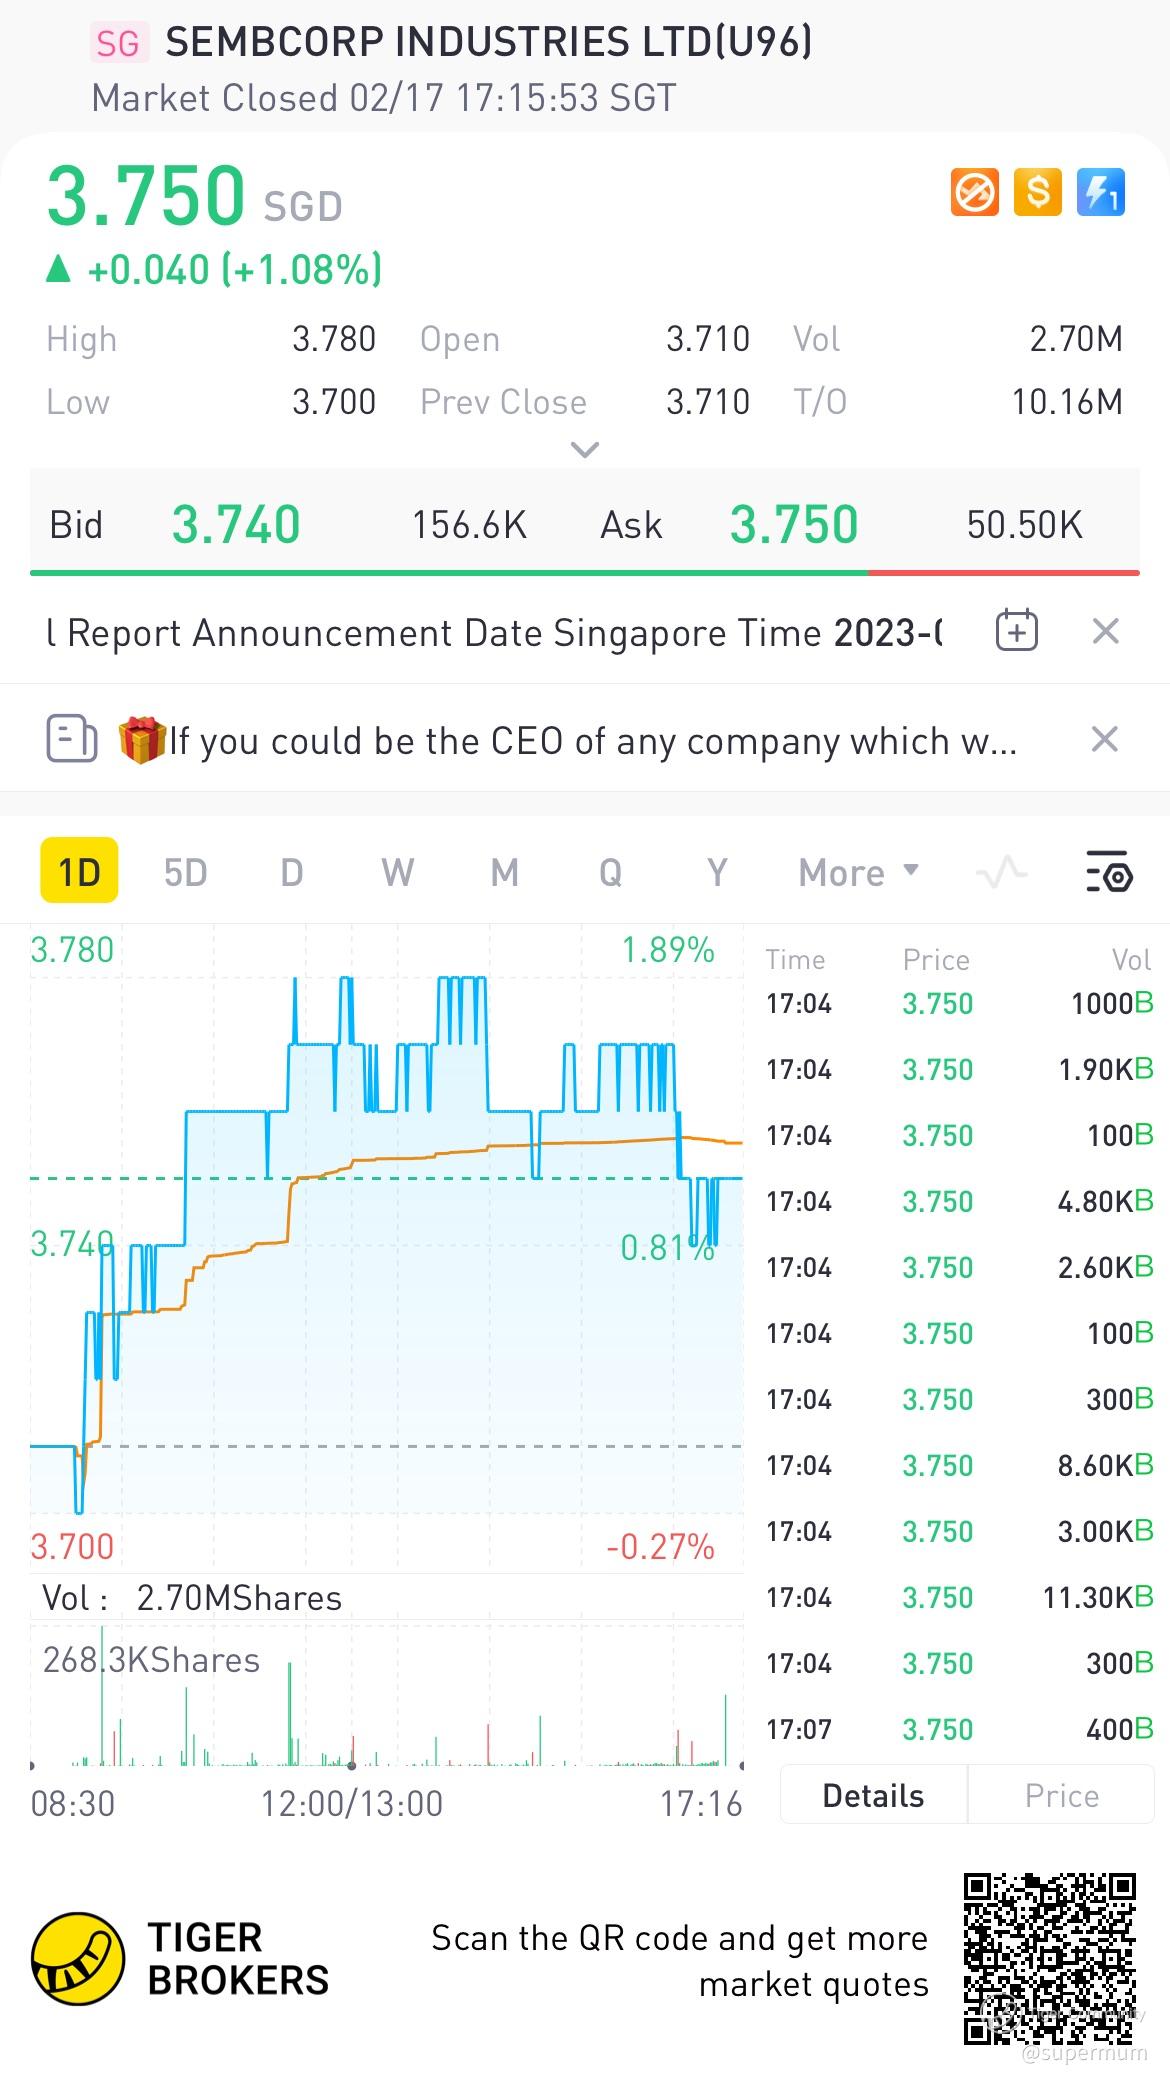Open the chart settings icon
This screenshot has width=1170, height=2079.
[x=1109, y=873]
